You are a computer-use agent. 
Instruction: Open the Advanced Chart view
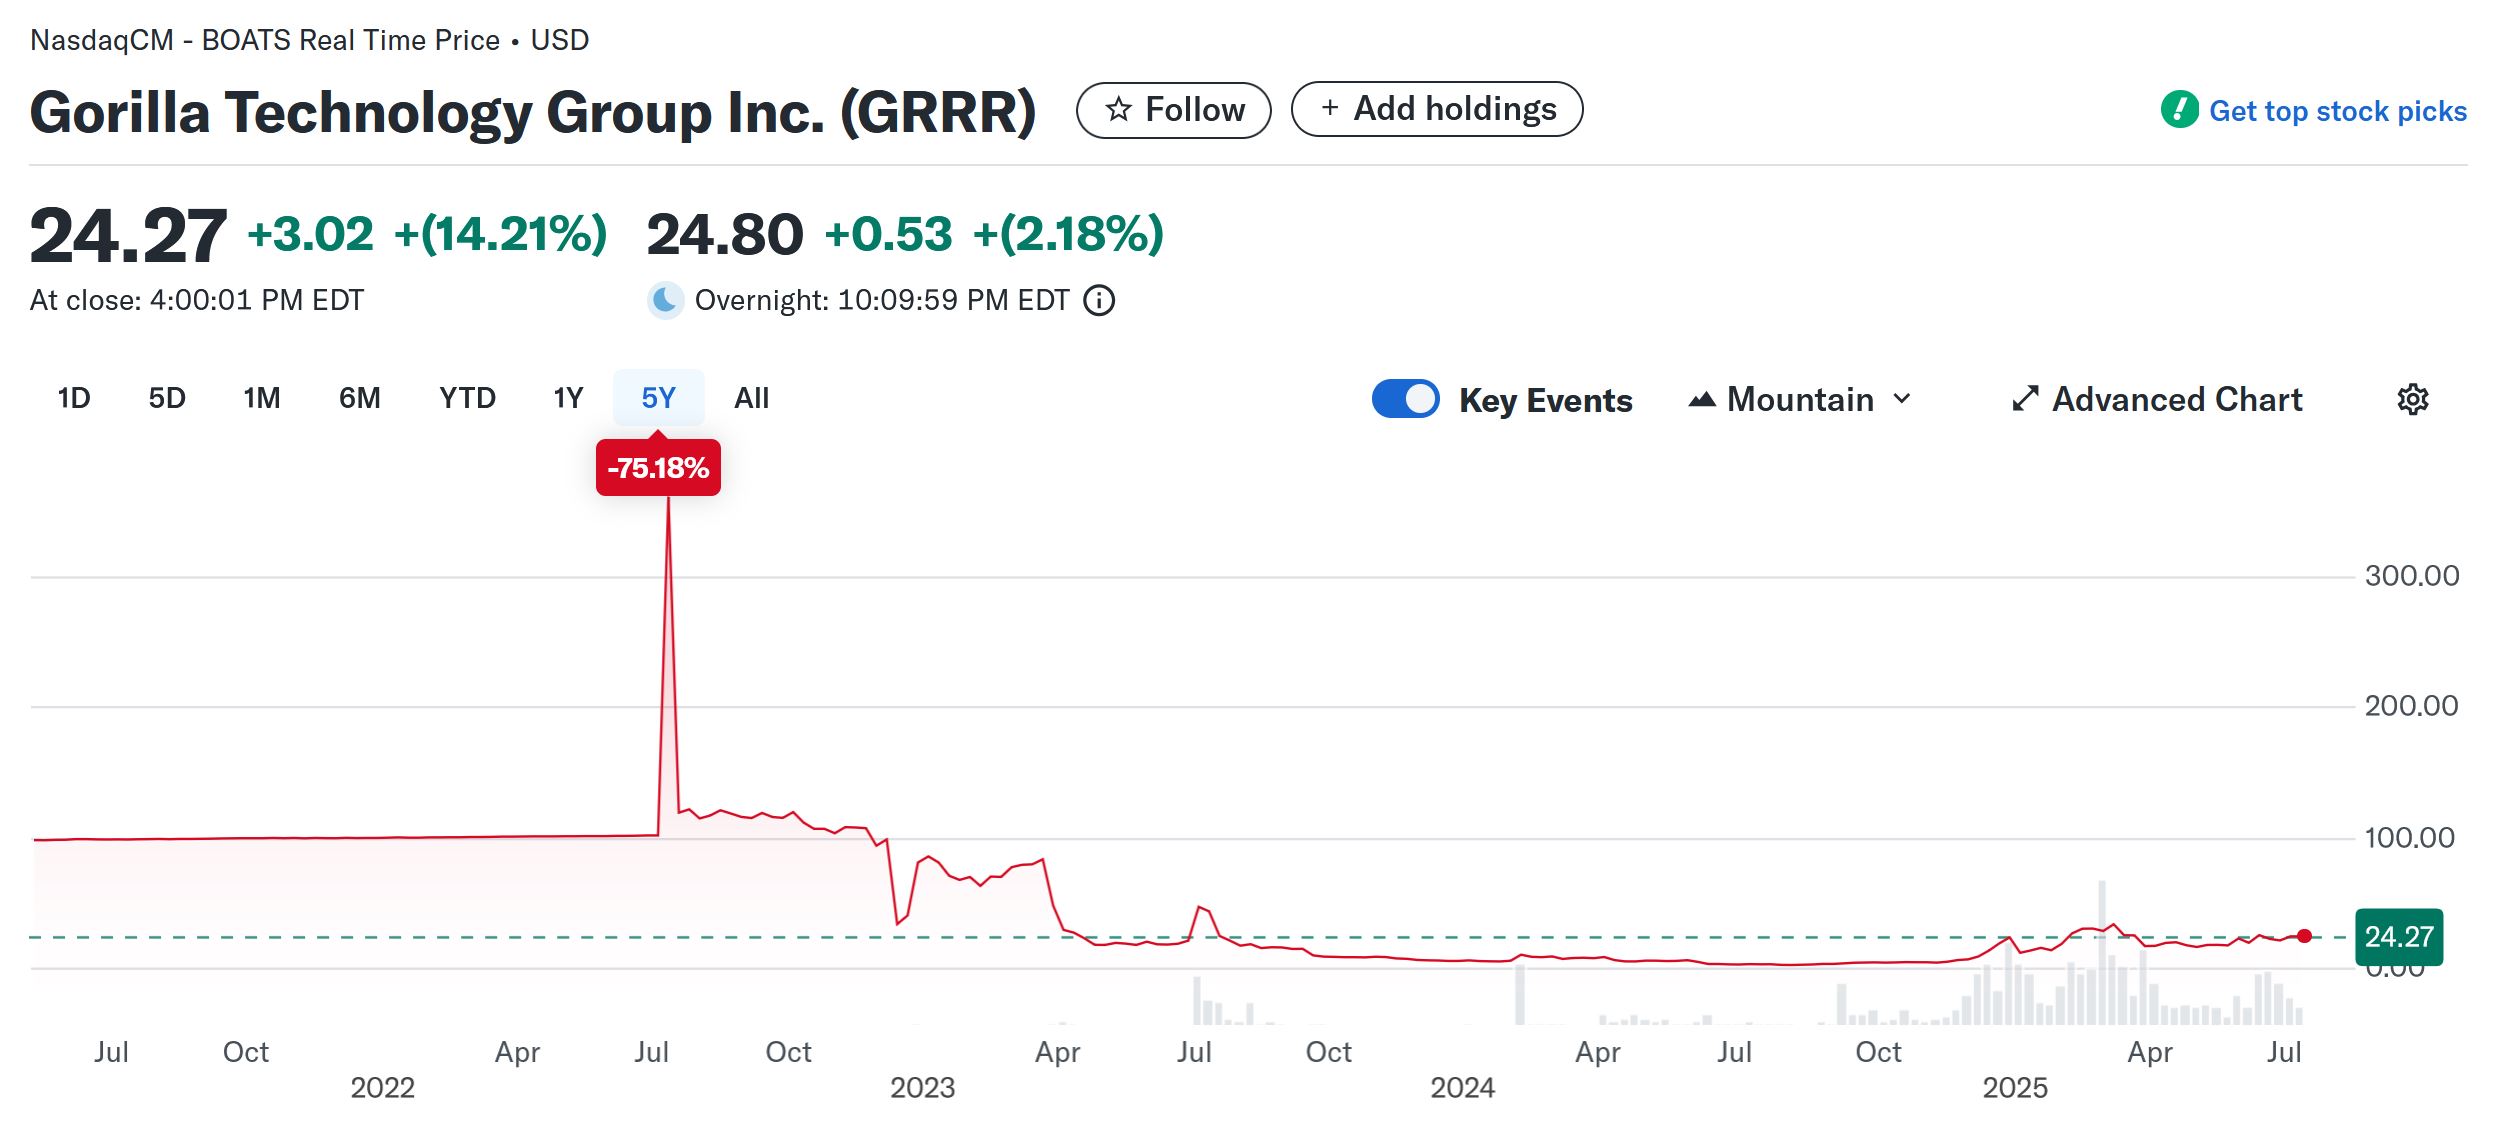[x=2157, y=399]
